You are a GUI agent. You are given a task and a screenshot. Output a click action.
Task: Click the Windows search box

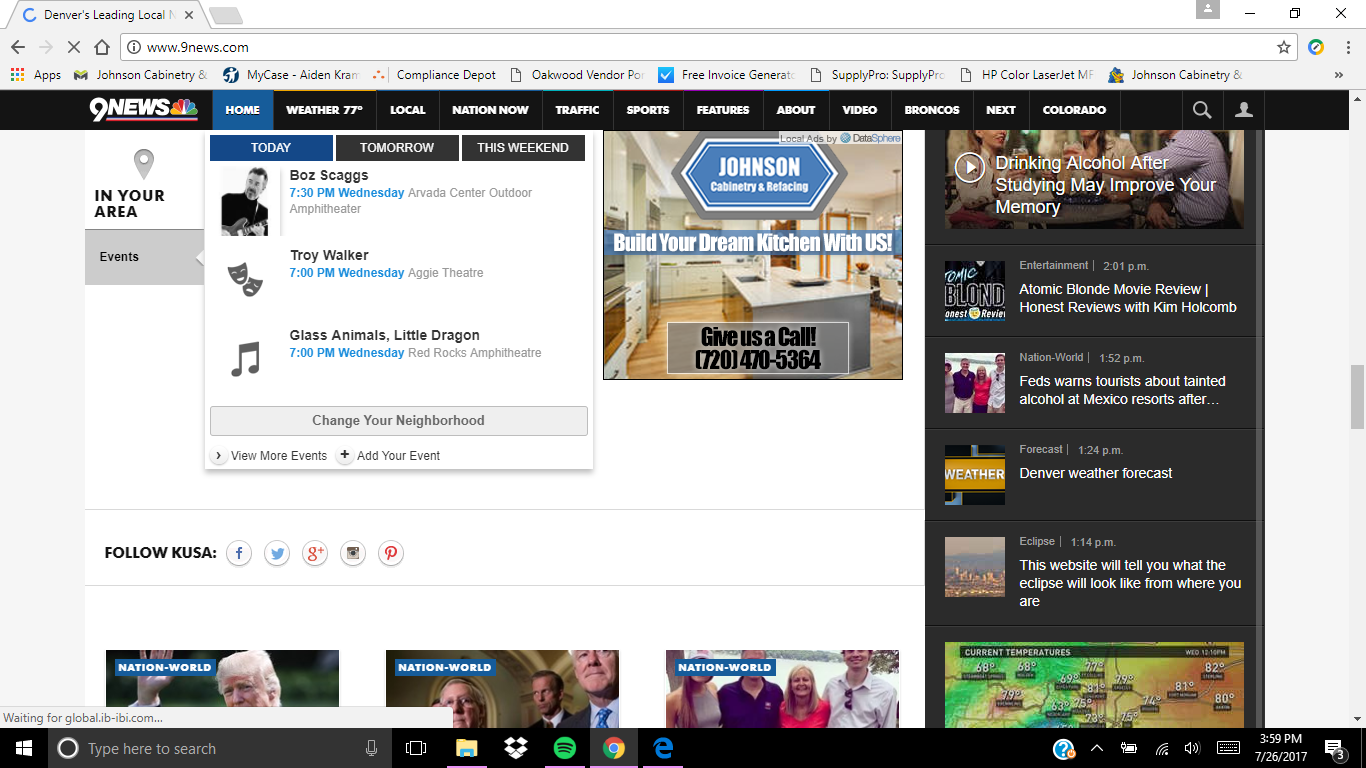tap(220, 748)
